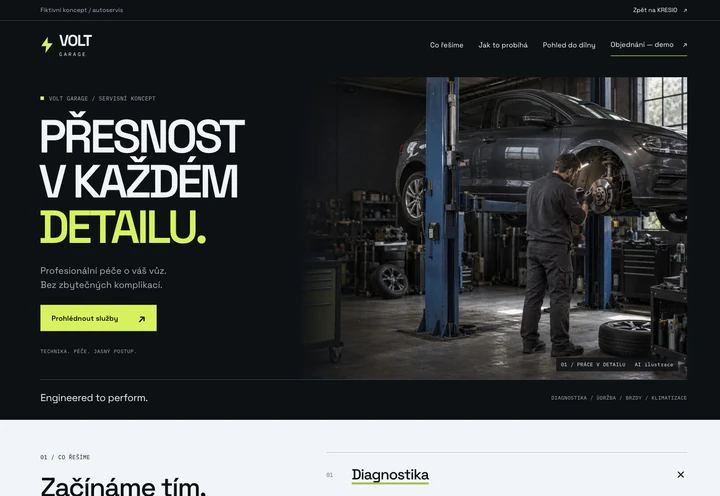Click the VOLT GARAGE / SERVISNÍ KONCEPT label
Screen dimensions: 720x496
(102, 98)
